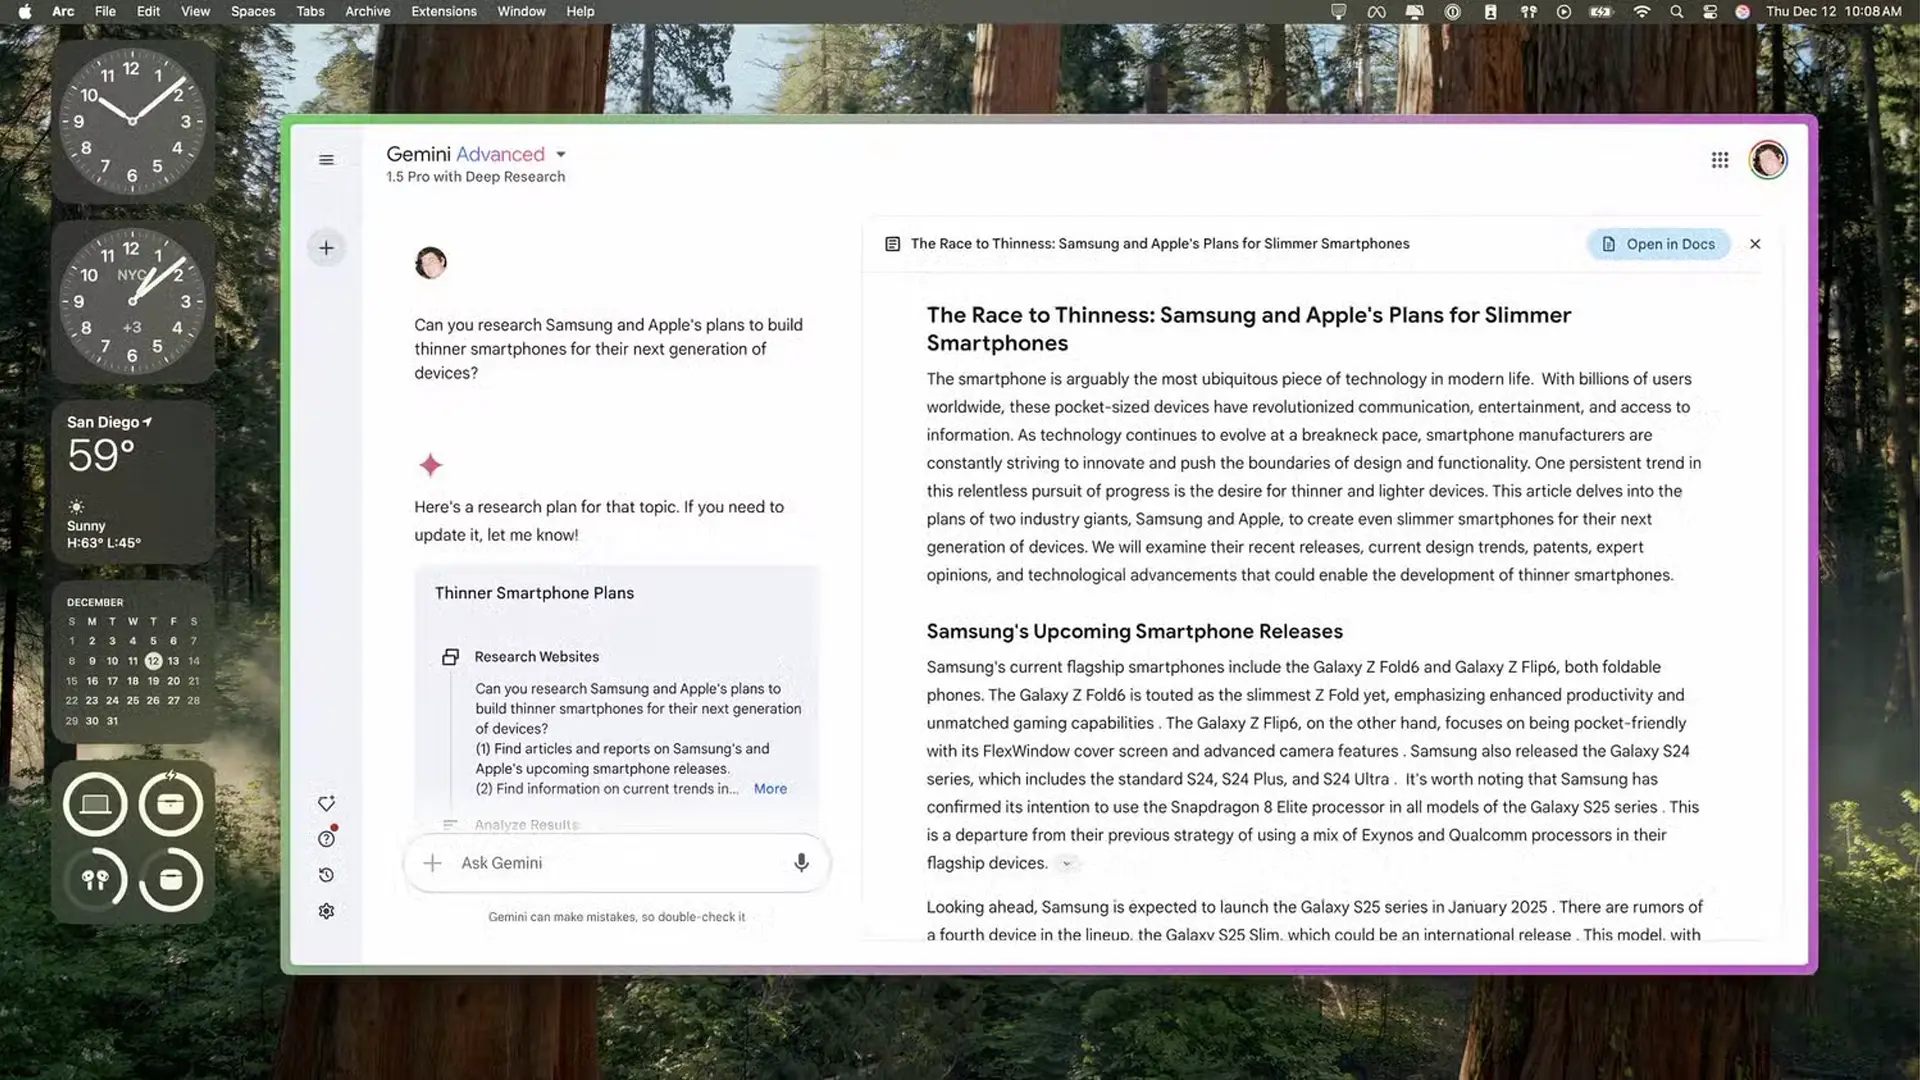Viewport: 1920px width, 1080px height.
Task: Click the Meta icon in menu bar
Action: point(1377,12)
